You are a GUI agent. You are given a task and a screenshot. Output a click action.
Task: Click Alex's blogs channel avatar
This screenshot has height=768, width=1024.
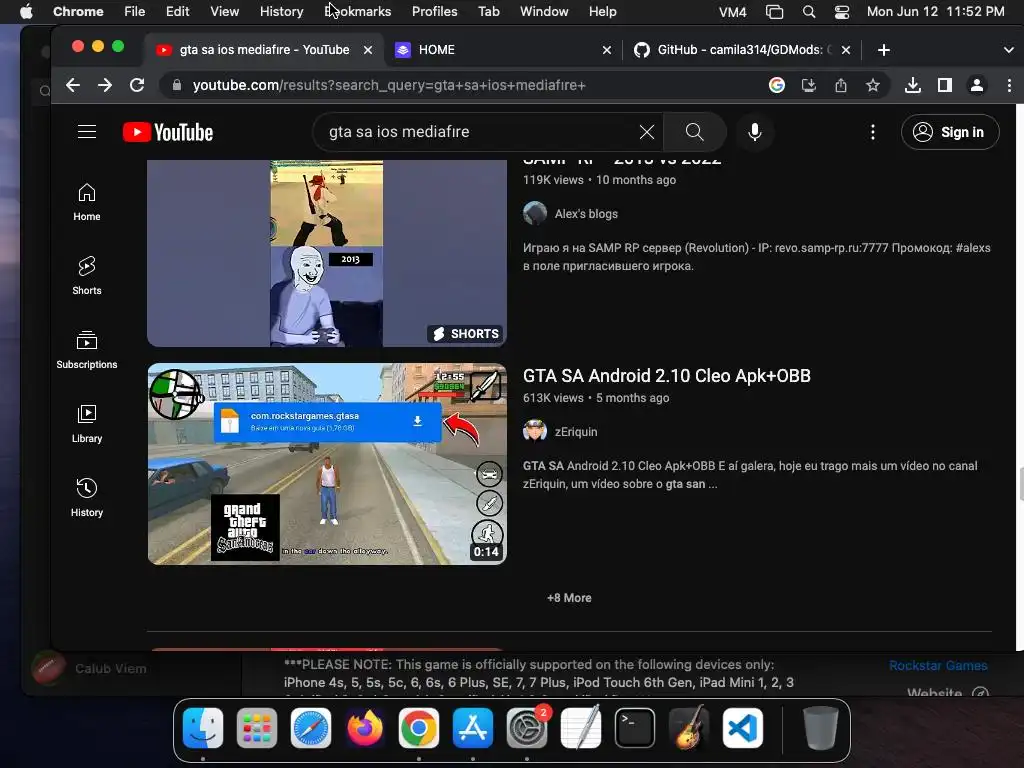click(x=535, y=213)
